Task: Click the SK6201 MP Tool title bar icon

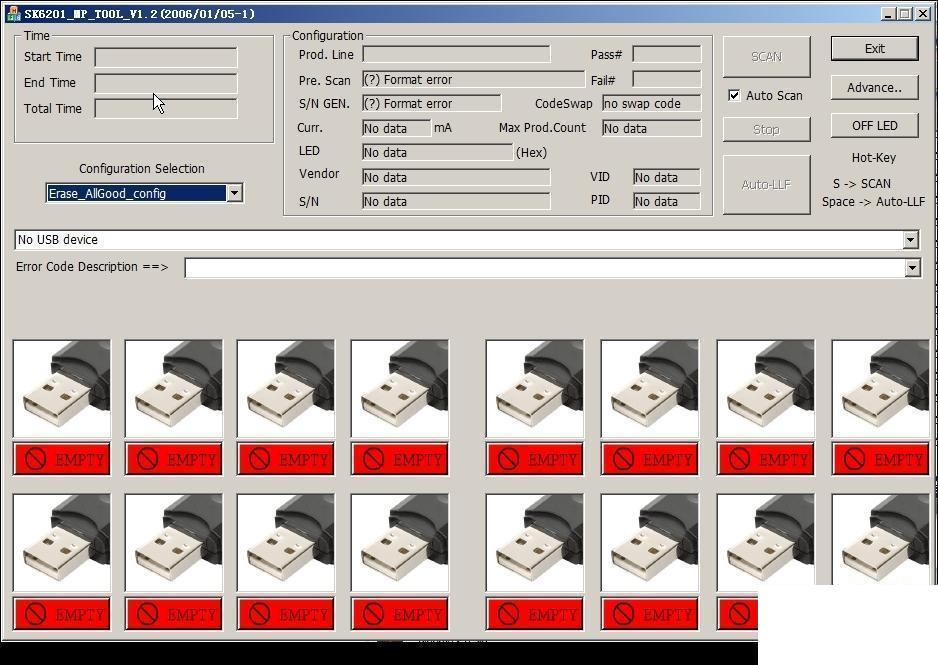Action: [12, 13]
